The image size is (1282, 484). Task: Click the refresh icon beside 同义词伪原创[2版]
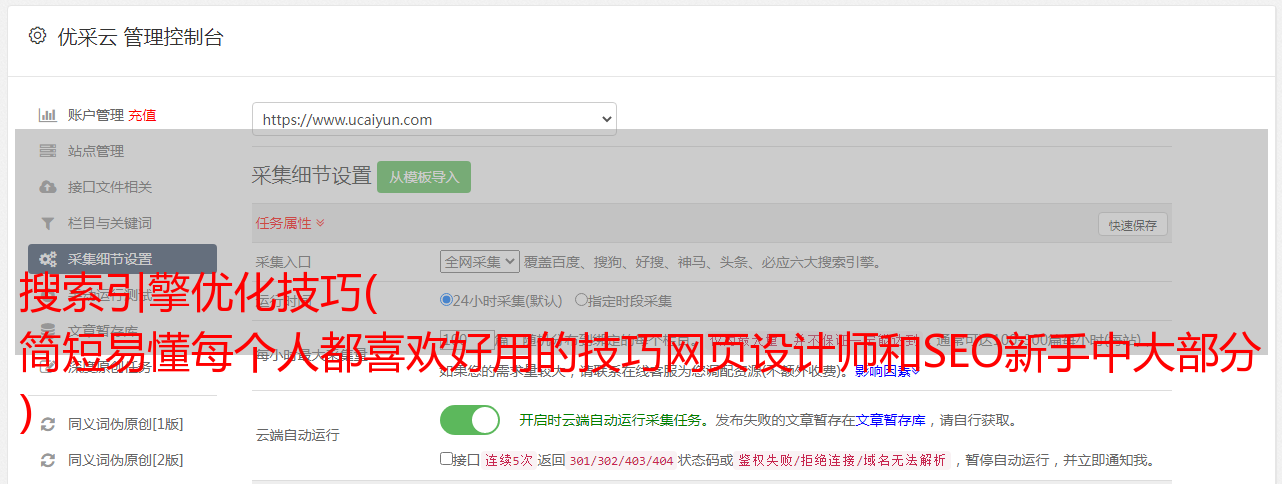(x=47, y=460)
